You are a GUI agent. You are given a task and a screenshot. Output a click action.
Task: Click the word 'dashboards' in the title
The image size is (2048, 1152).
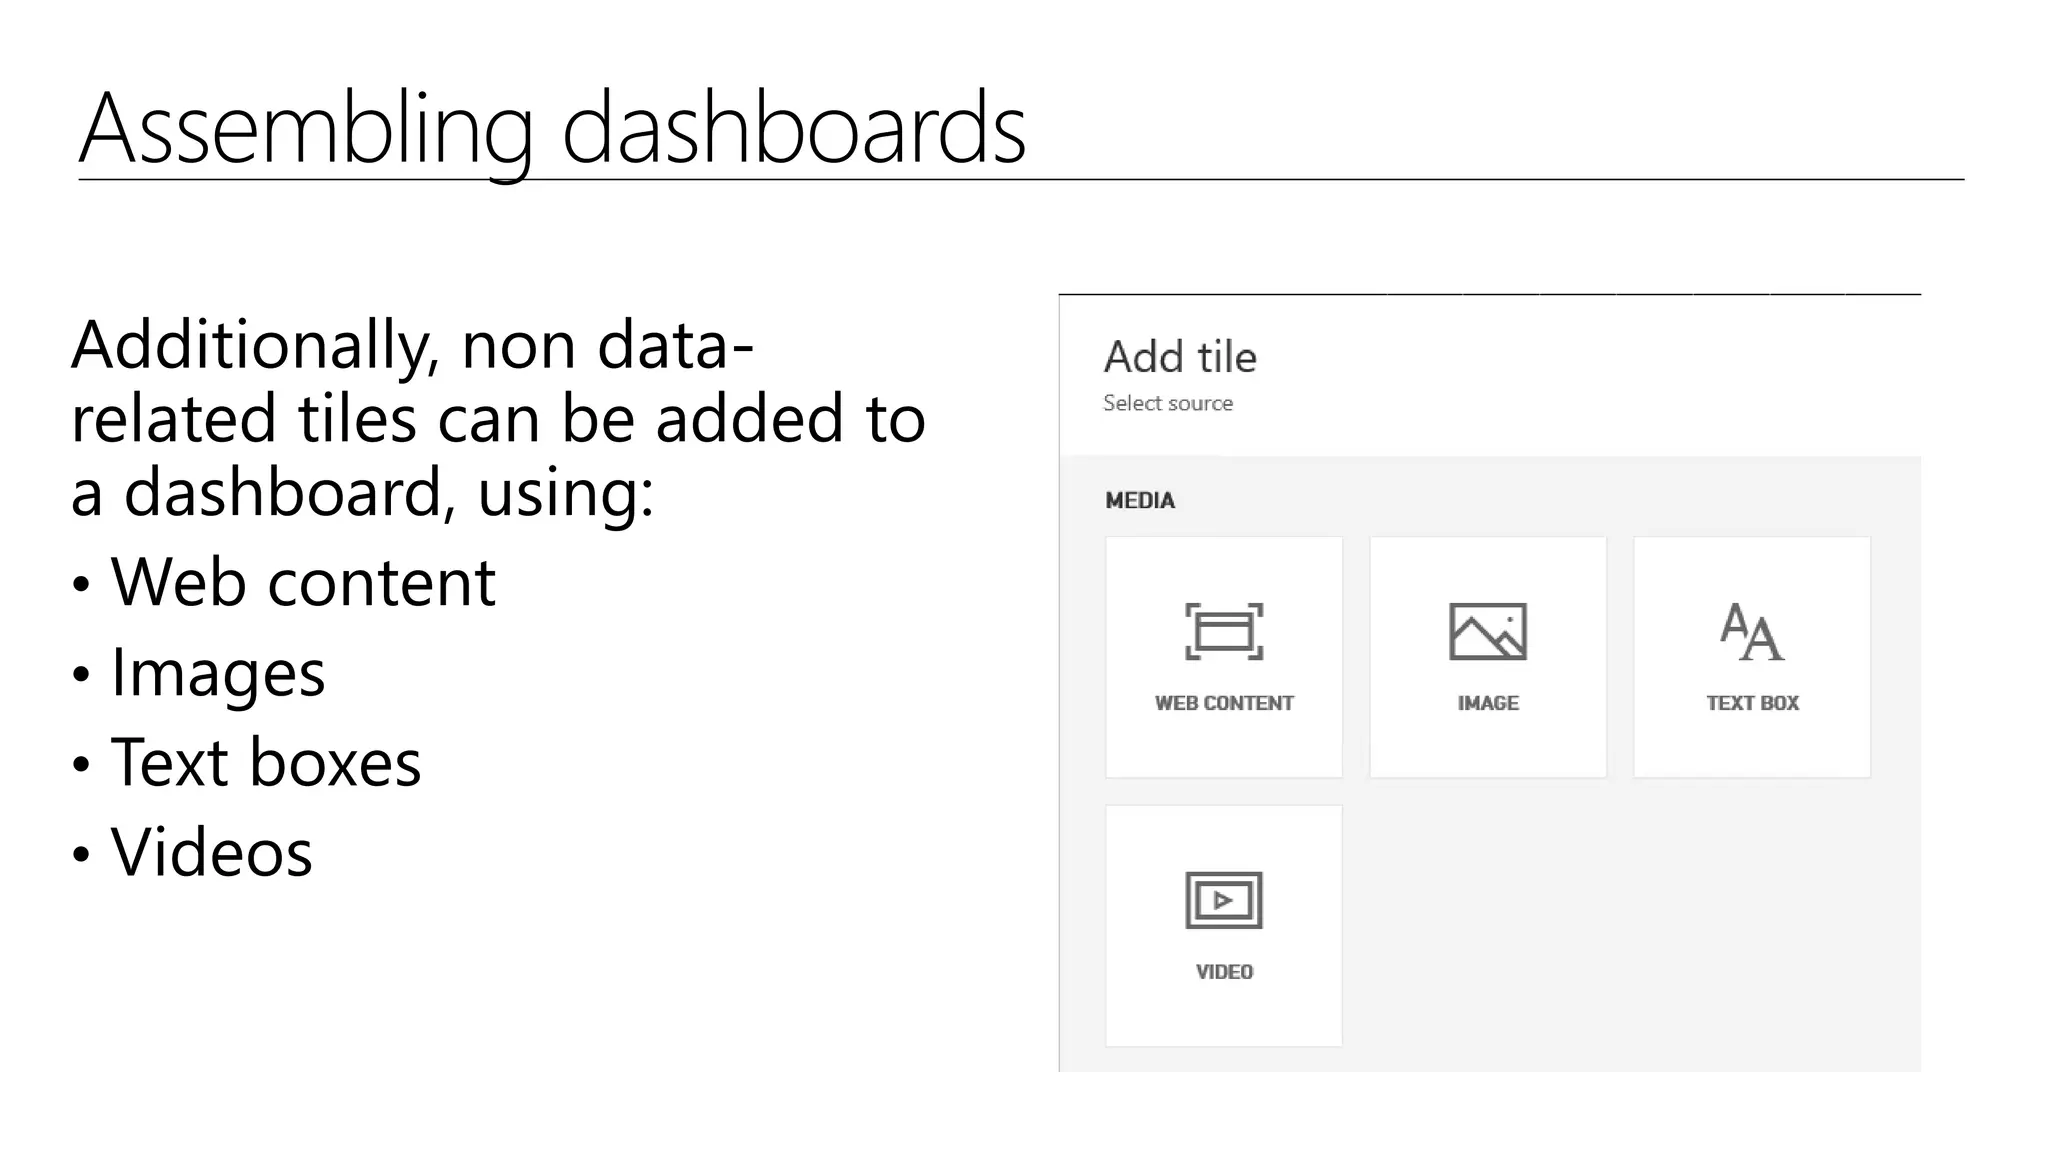[794, 128]
